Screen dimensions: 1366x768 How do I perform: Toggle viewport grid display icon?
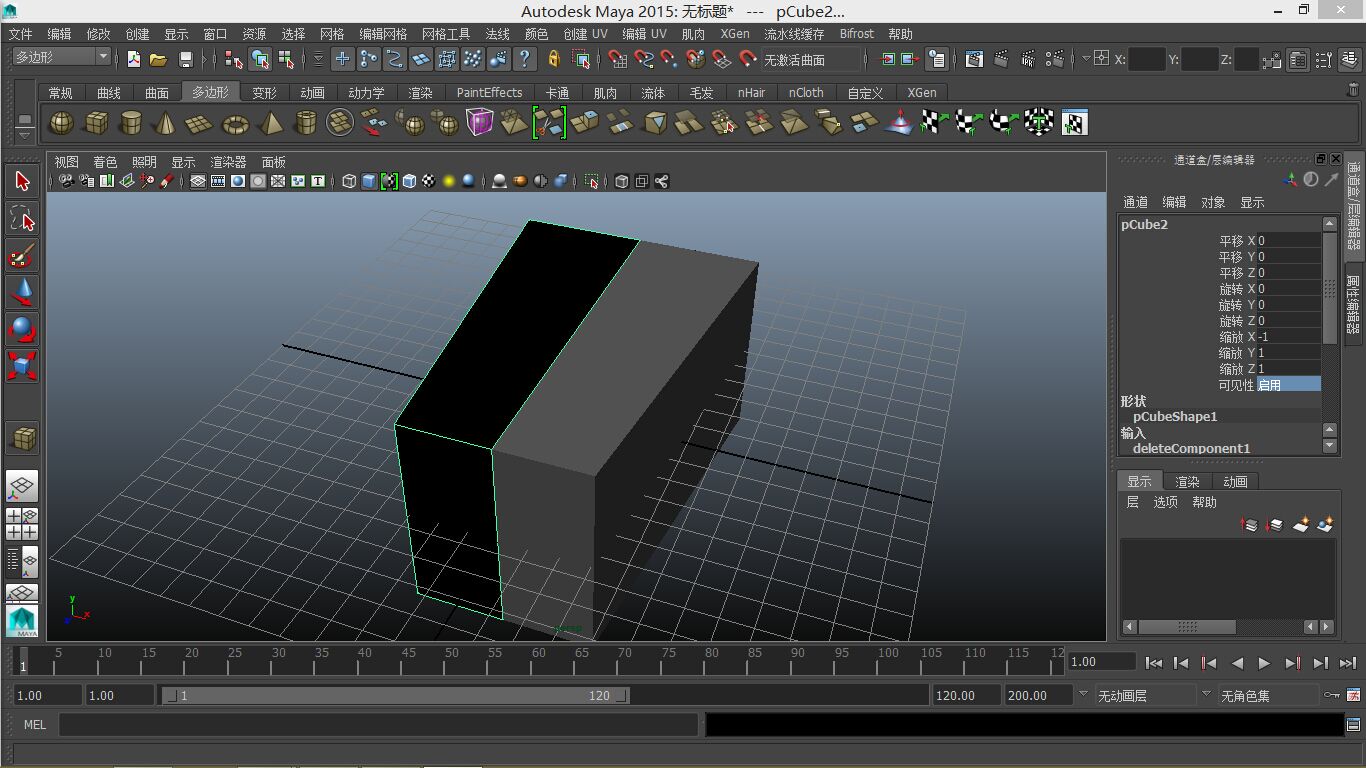click(198, 181)
